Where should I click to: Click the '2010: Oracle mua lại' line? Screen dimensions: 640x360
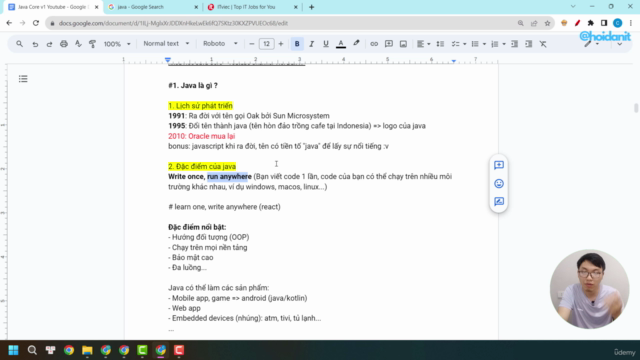click(202, 136)
